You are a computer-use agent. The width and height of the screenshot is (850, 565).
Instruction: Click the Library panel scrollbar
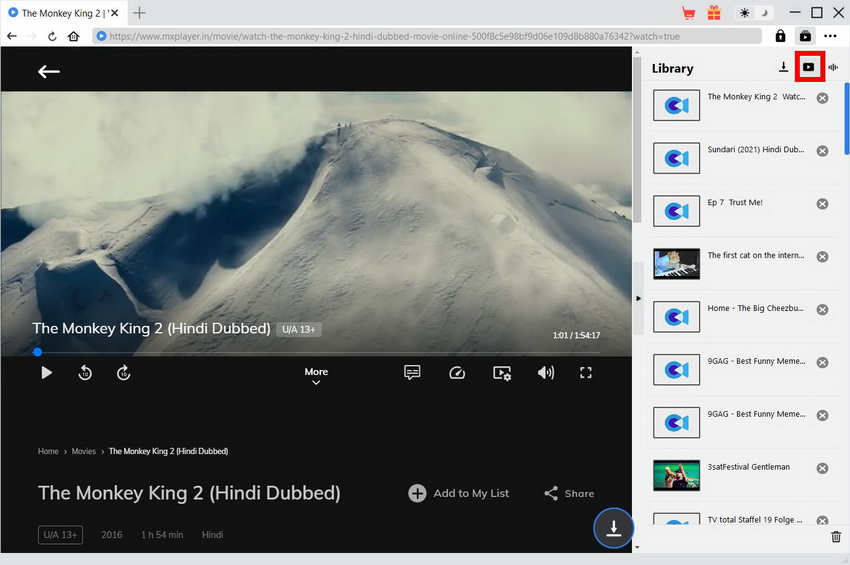[846, 118]
